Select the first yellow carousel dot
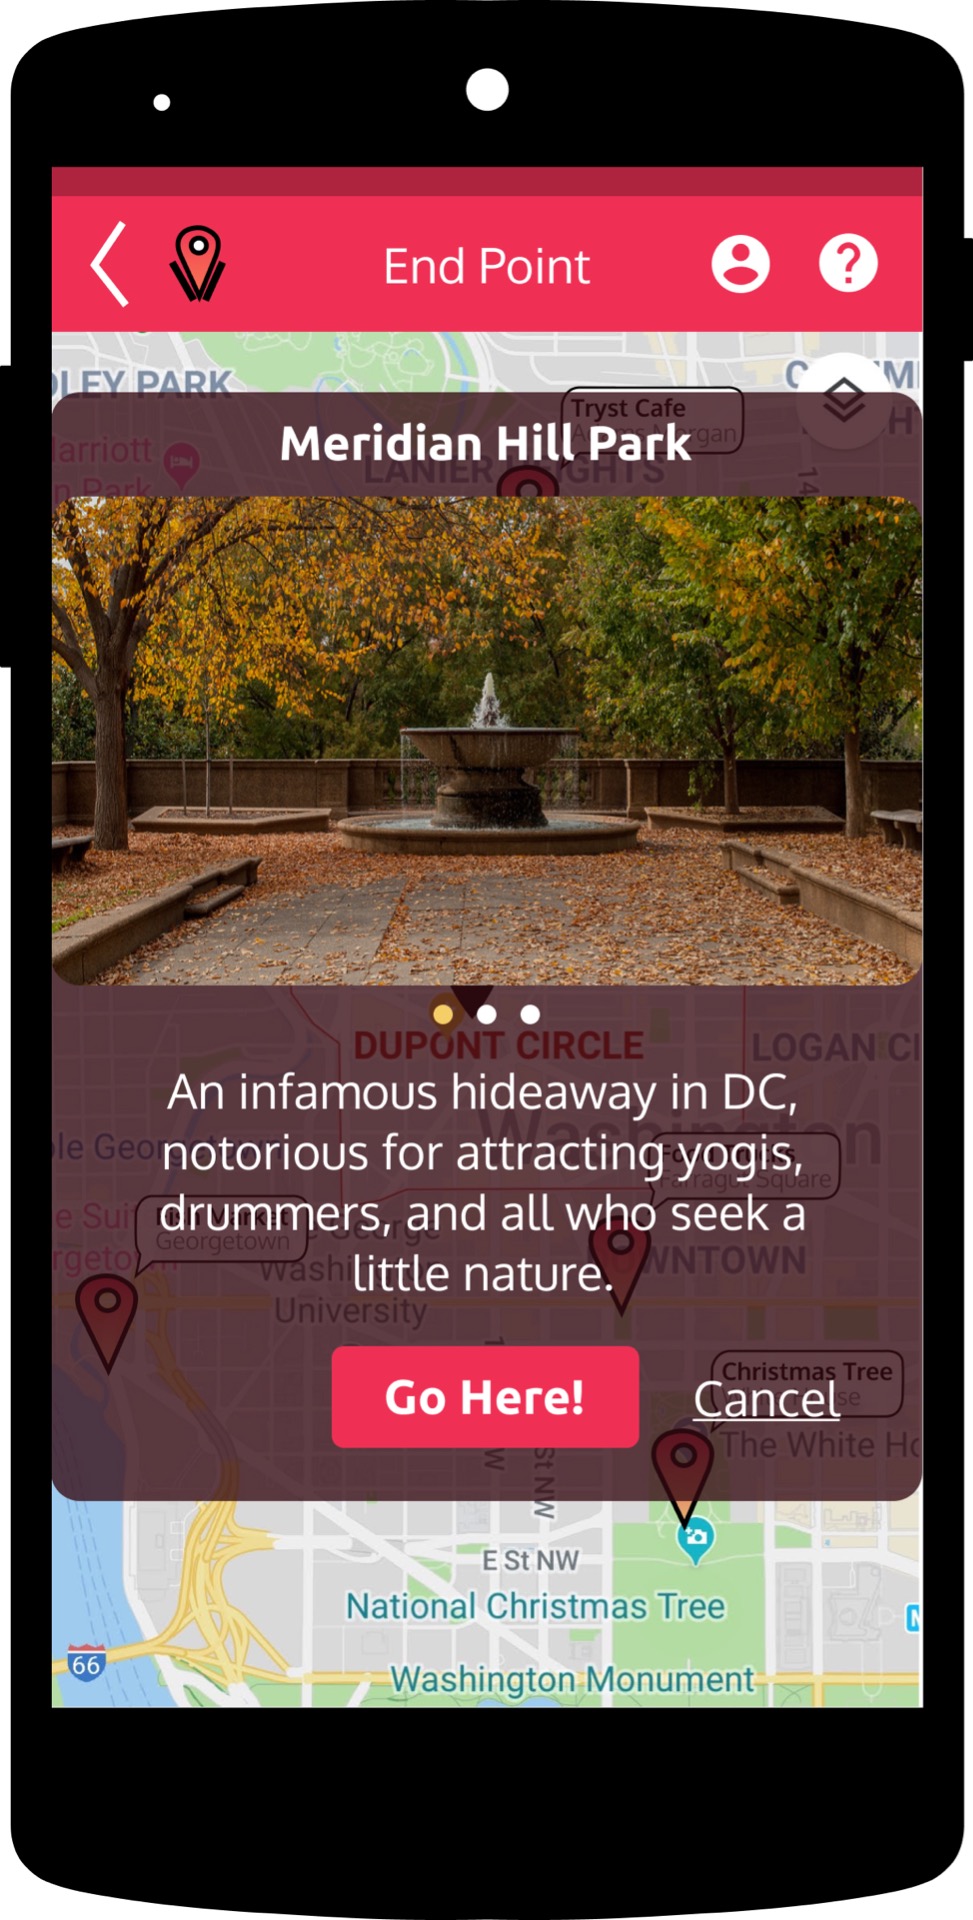Viewport: 973px width, 1920px height. coord(443,1014)
